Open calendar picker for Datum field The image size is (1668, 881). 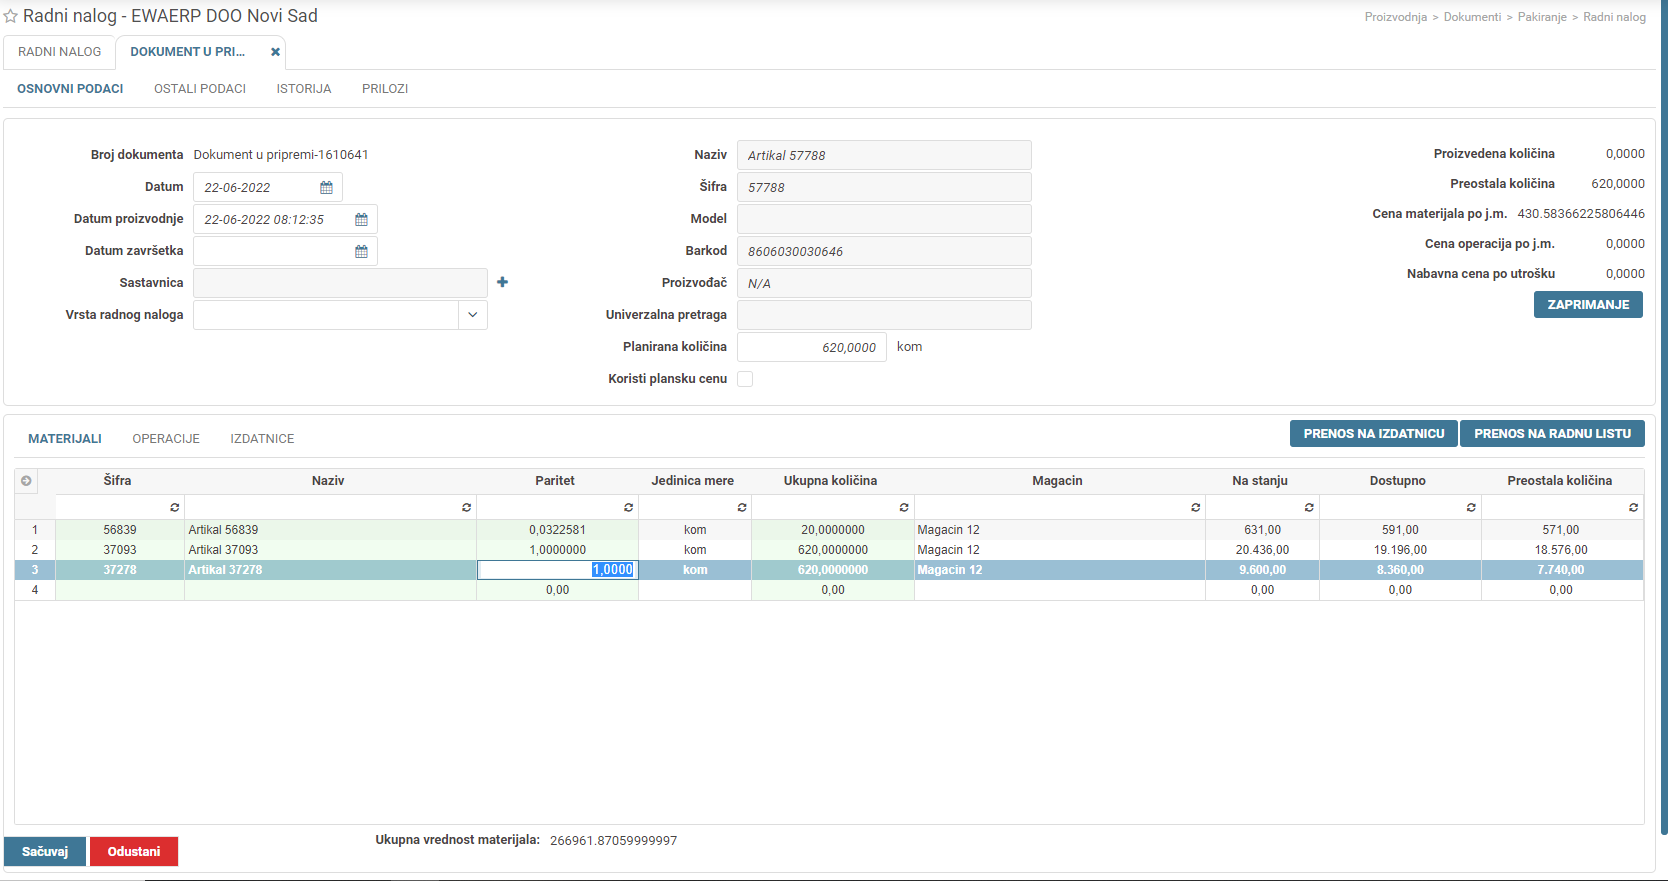(326, 188)
